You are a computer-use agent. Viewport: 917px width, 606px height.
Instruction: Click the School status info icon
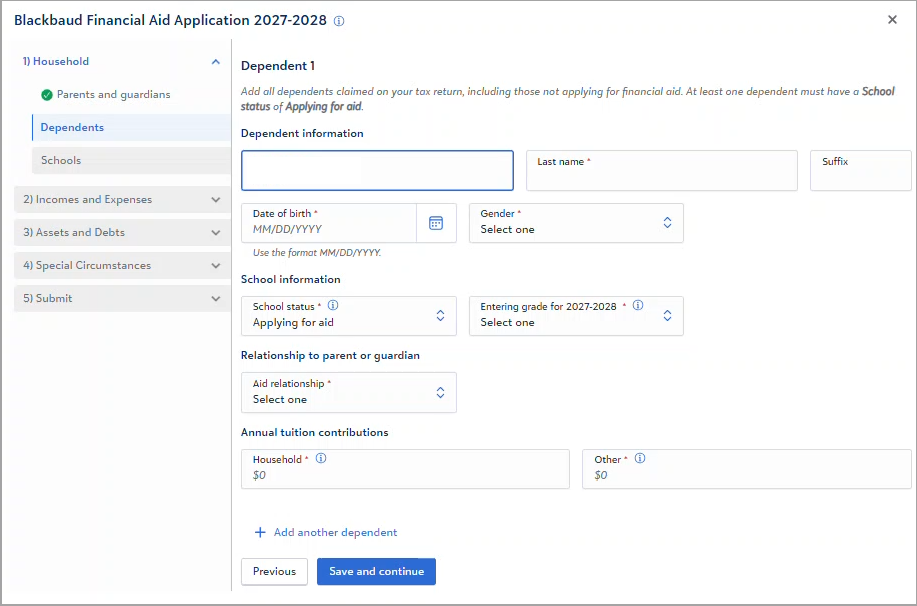(333, 305)
